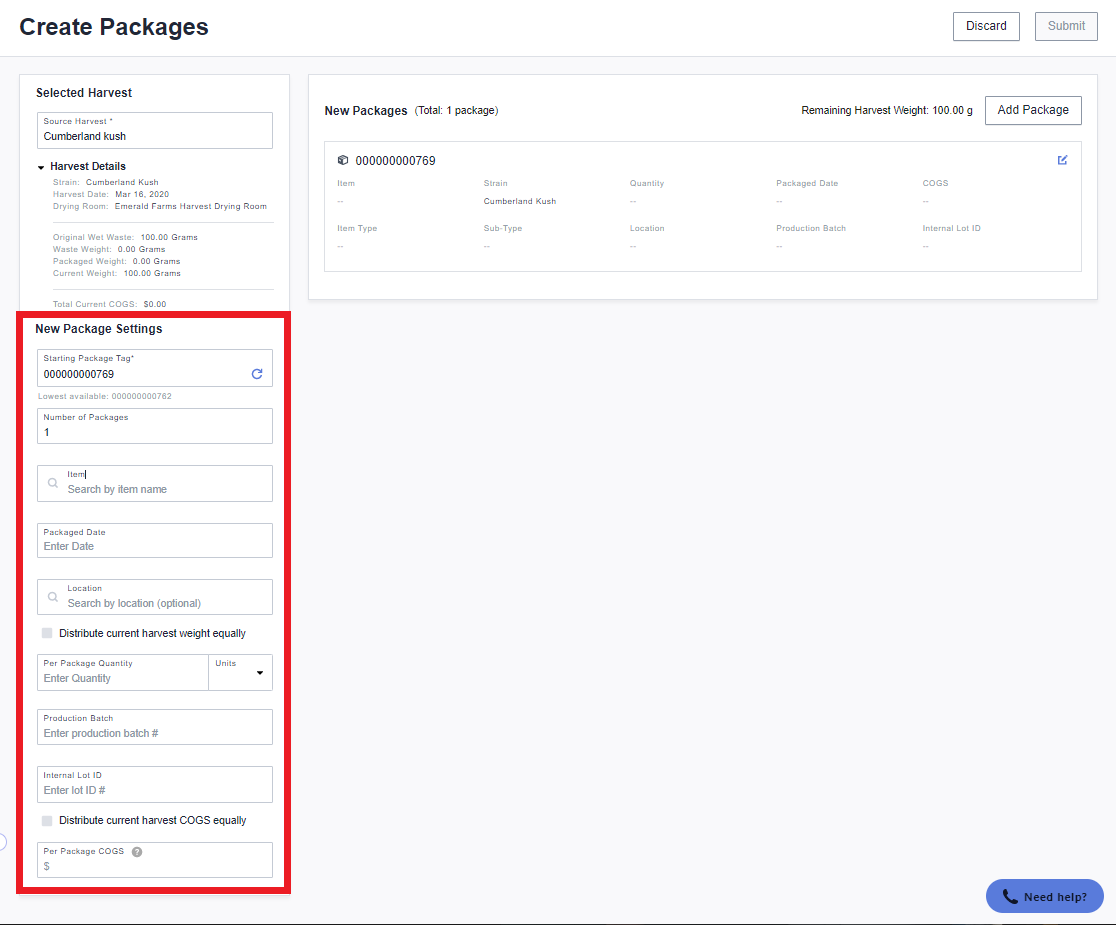Click the Location search magnifier icon

point(53,597)
